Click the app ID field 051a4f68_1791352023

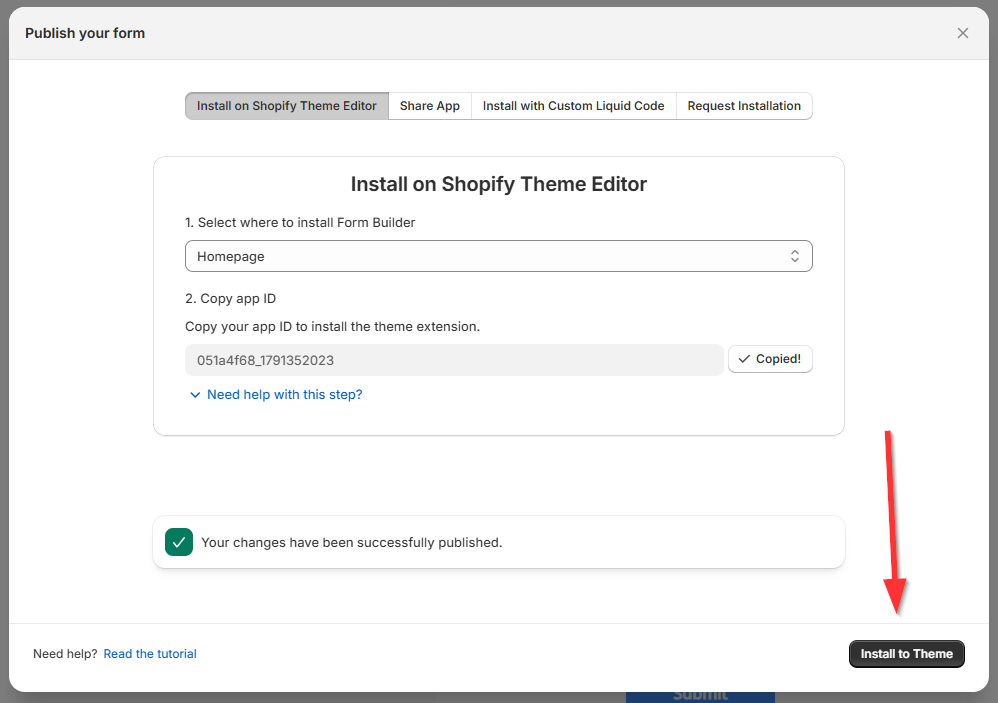pyautogui.click(x=454, y=360)
